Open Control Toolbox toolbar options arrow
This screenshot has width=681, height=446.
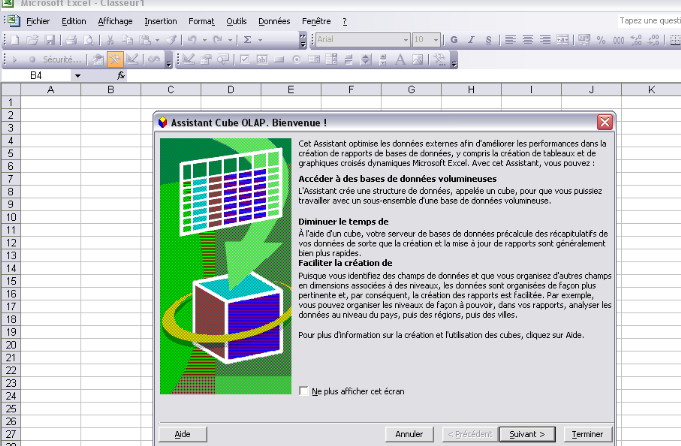tap(453, 60)
